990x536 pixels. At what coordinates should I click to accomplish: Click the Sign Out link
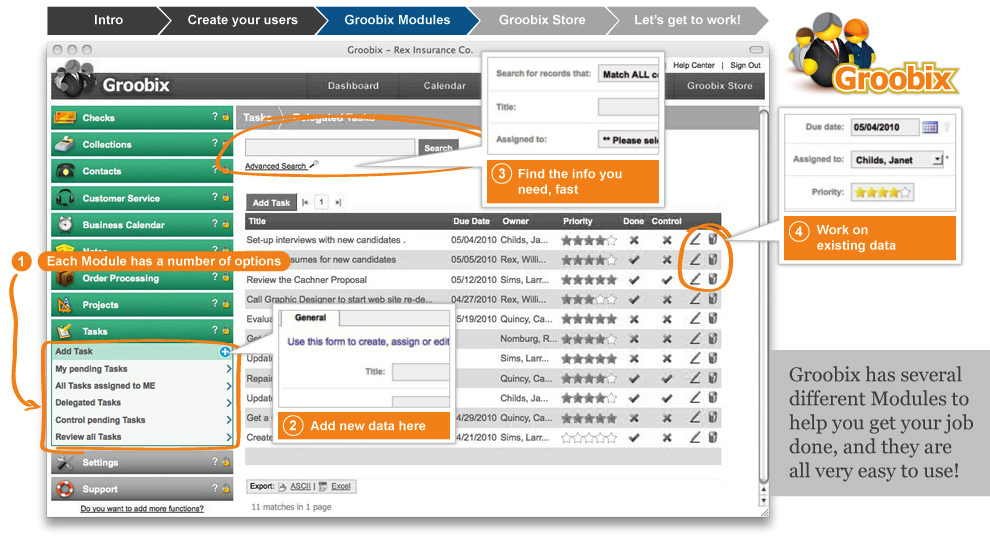coord(745,65)
